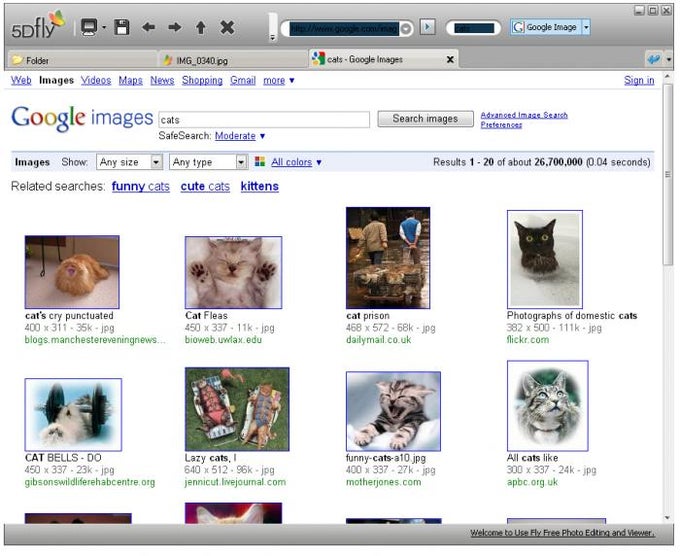Open the News link

coord(162,80)
